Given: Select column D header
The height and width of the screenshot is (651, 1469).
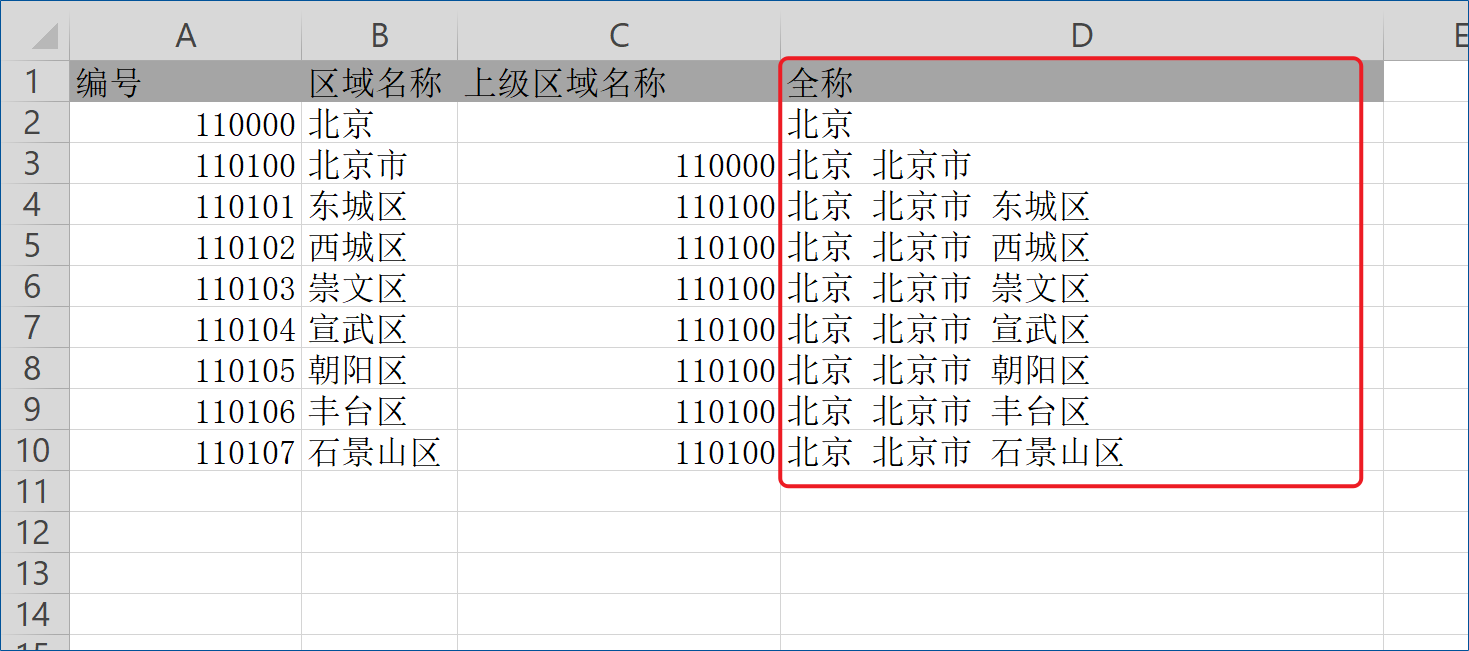Looking at the screenshot, I should tap(1082, 35).
